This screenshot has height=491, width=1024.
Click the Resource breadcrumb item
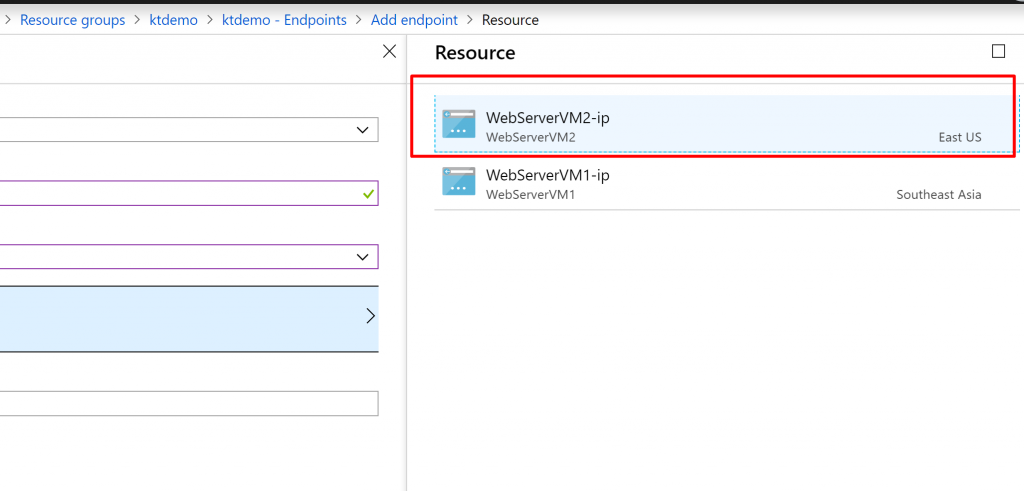click(510, 20)
